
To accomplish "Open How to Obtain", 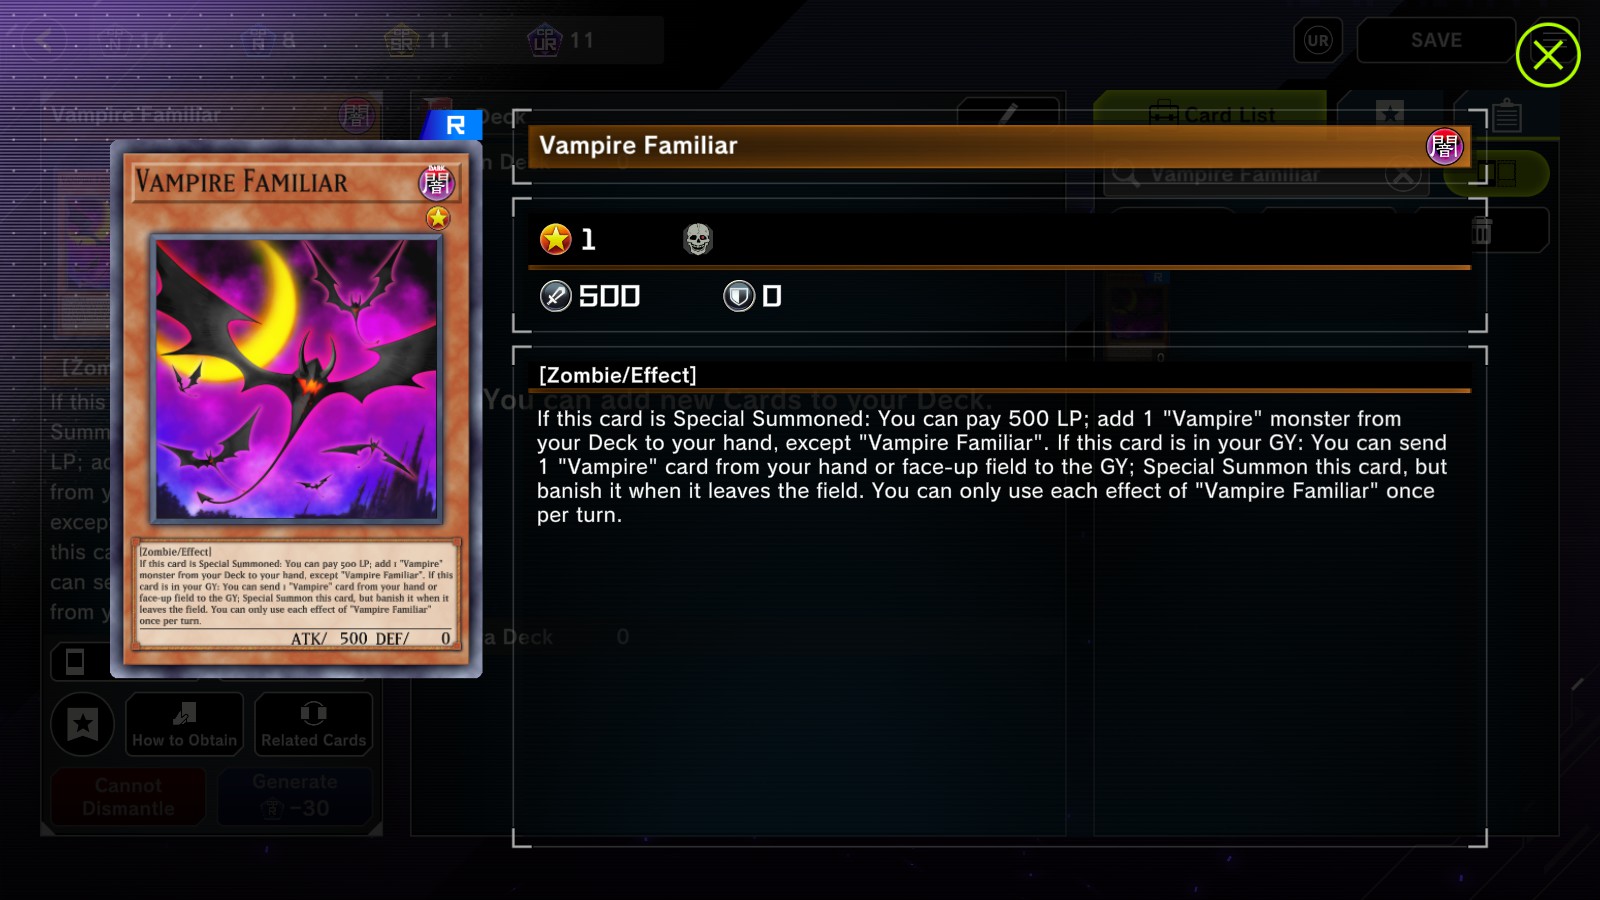I will click(185, 724).
